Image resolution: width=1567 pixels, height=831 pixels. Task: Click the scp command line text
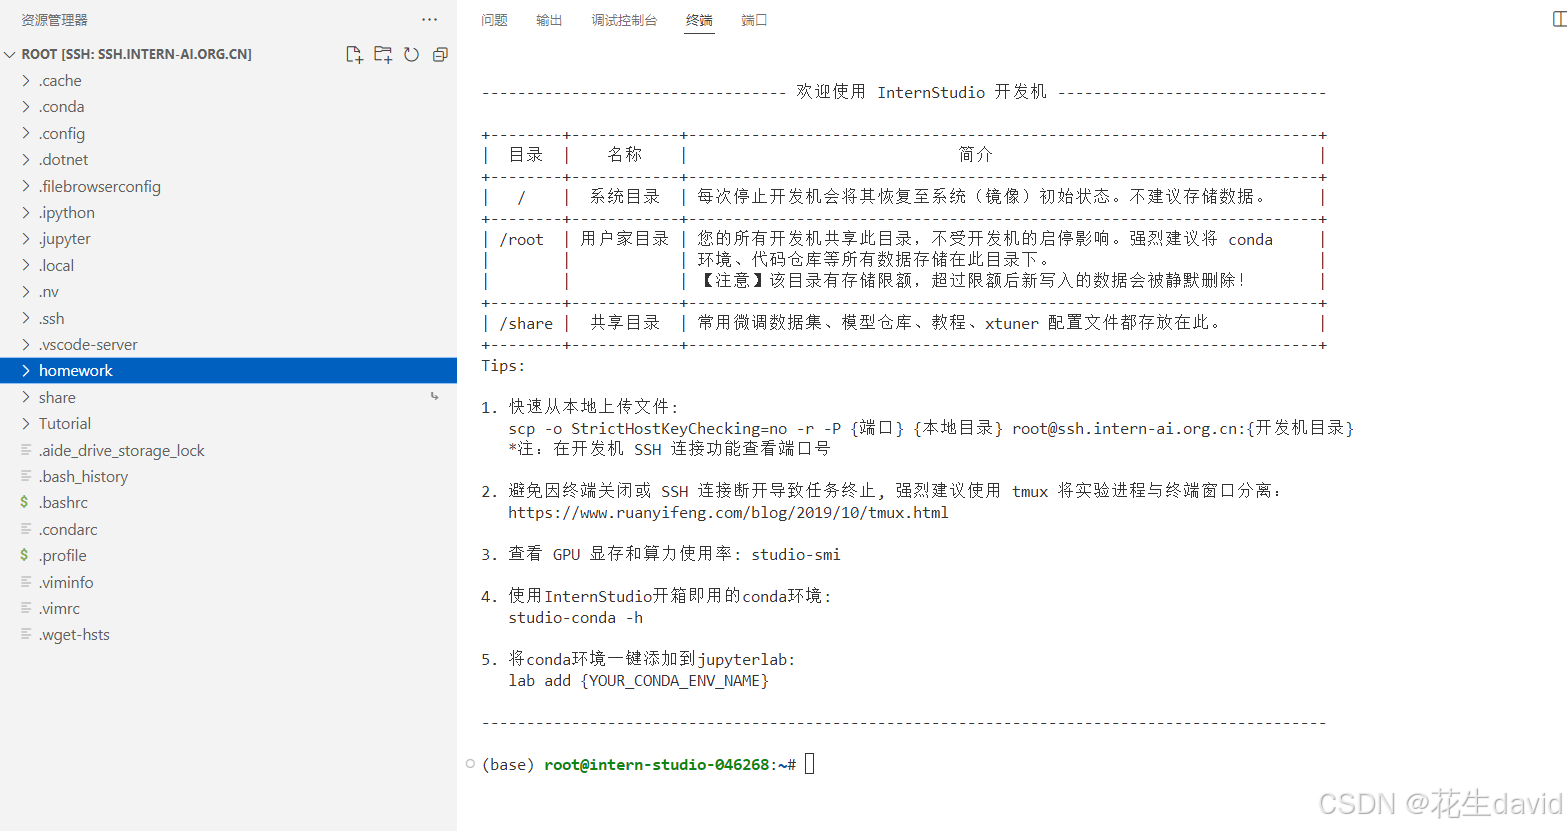[931, 428]
